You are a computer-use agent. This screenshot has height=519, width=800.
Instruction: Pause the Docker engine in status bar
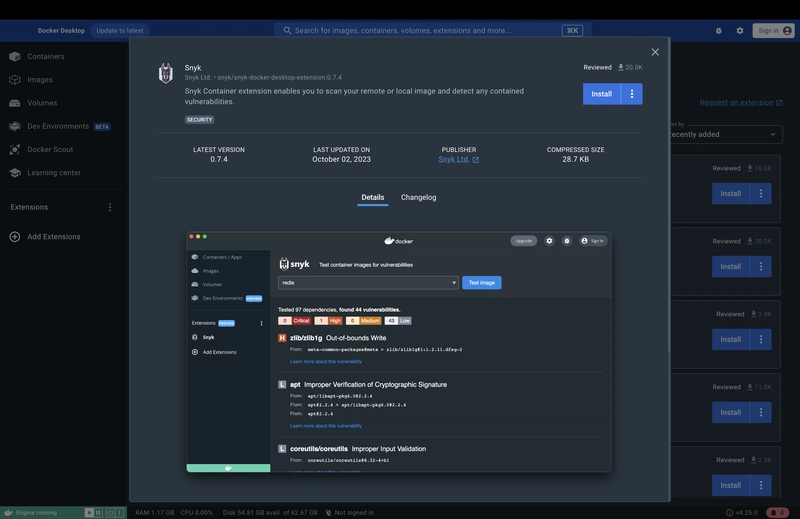(x=99, y=512)
